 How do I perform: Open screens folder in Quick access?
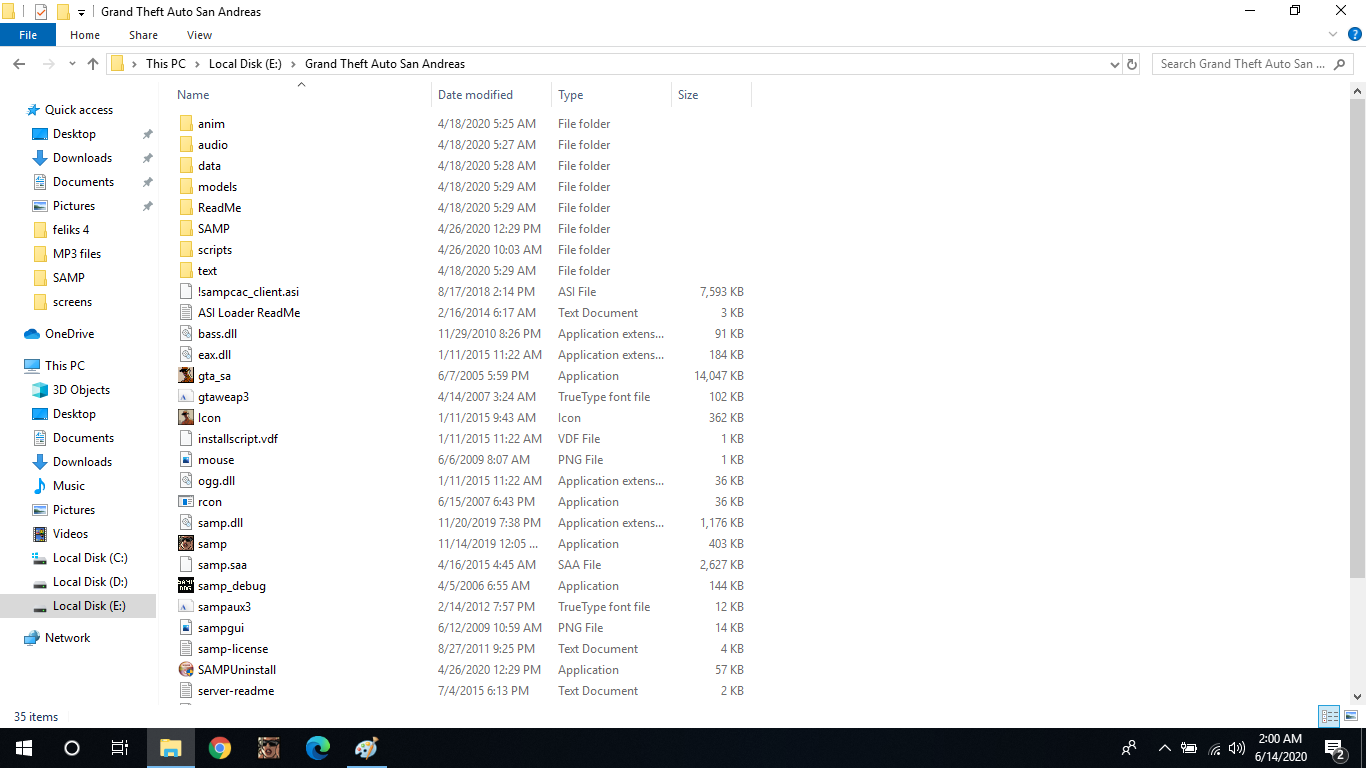[72, 302]
